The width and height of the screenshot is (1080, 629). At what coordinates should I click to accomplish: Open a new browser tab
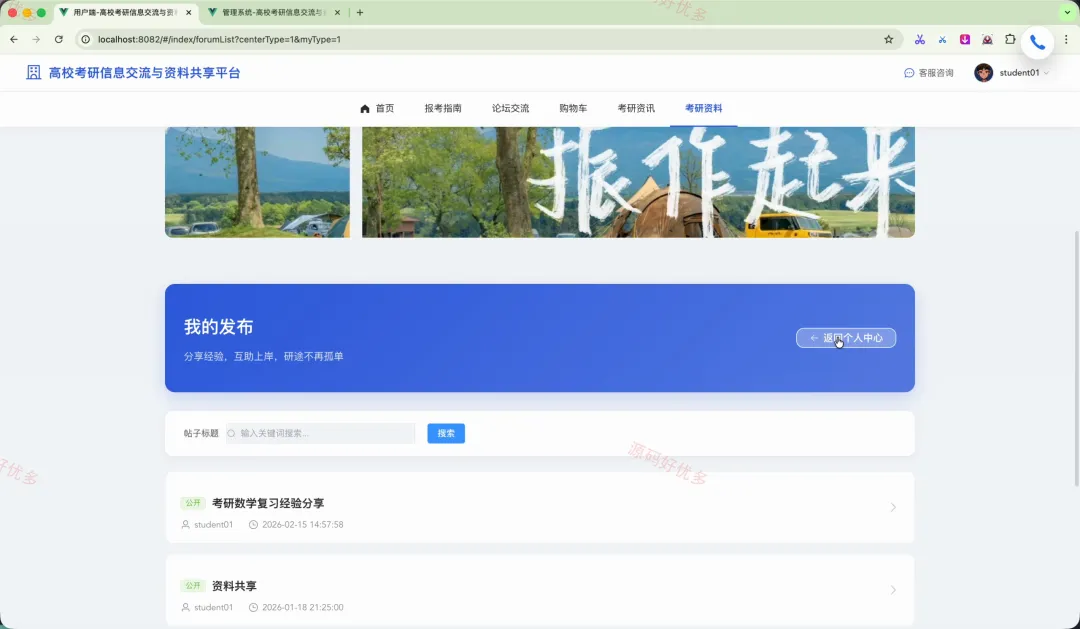(360, 12)
